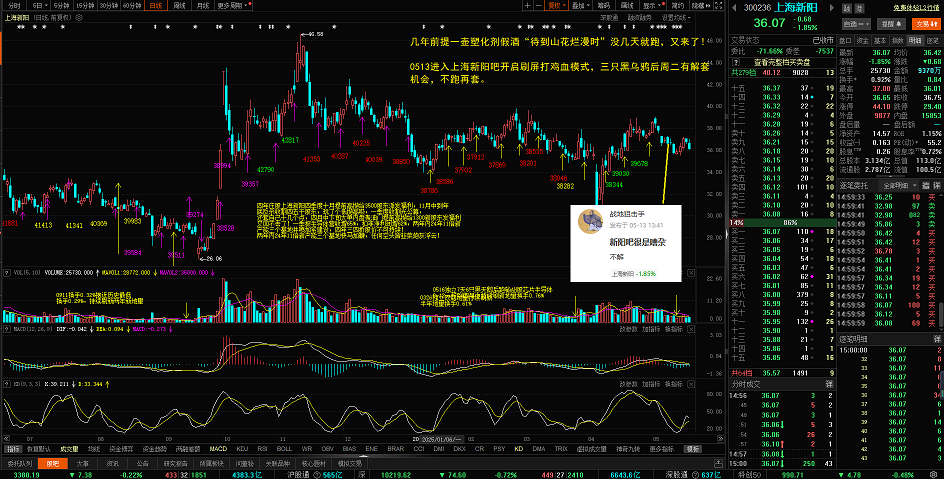Open the 提醒 bell alert button
The height and width of the screenshot is (479, 944).
pyautogui.click(x=892, y=24)
